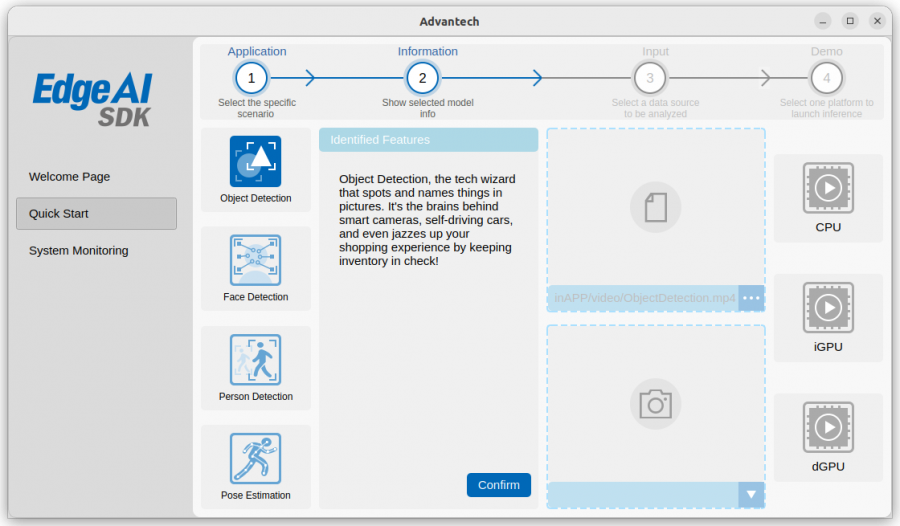Click the video file source icon
900x526 pixels.
coord(655,207)
